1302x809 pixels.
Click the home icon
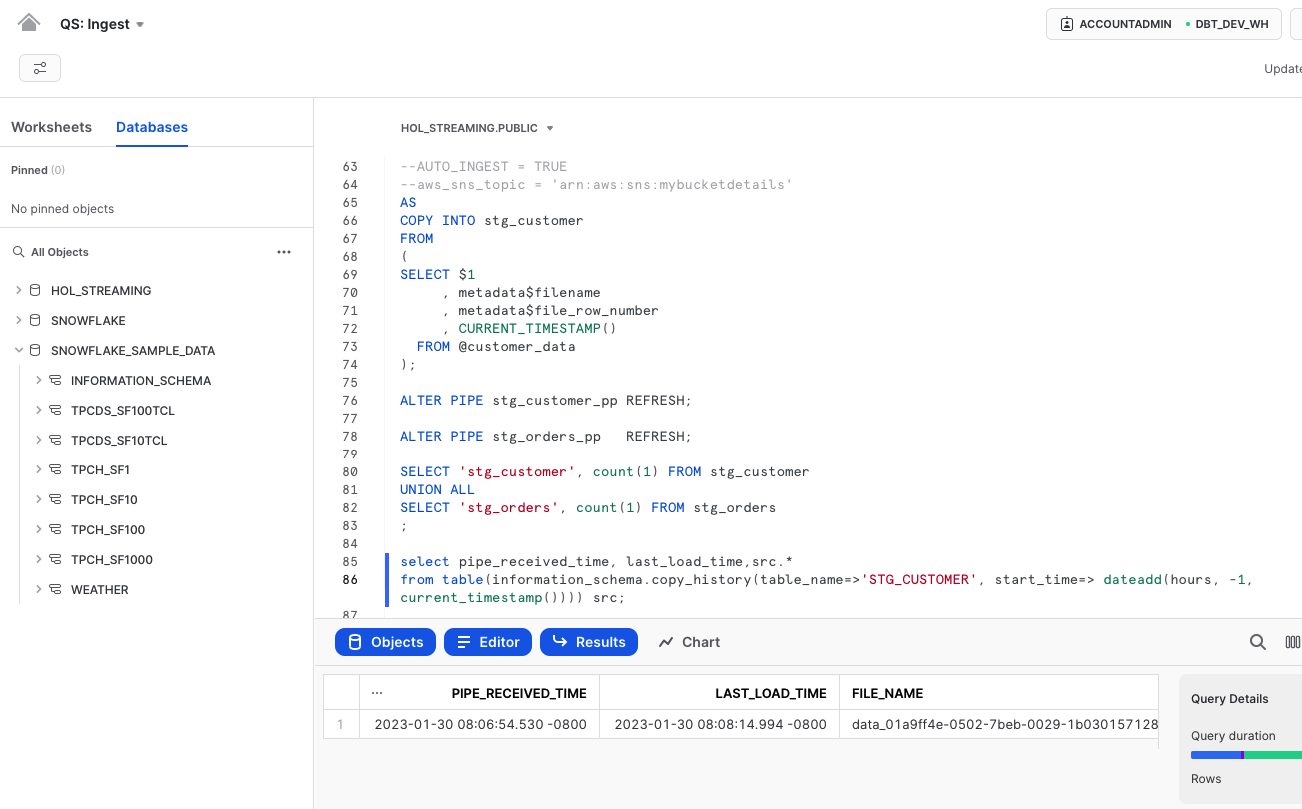click(x=29, y=23)
